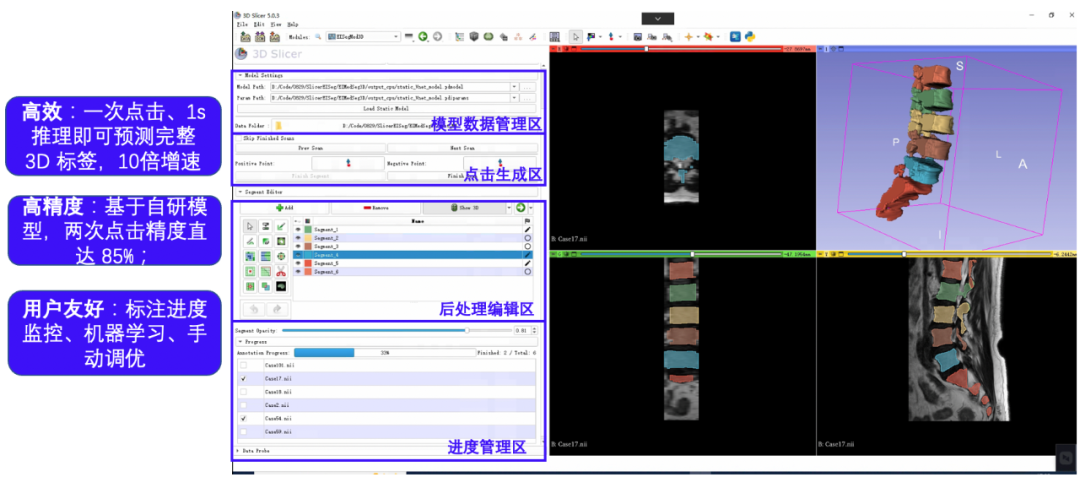
Task: Click the screenshot capture toolbar icon
Action: (x=638, y=36)
